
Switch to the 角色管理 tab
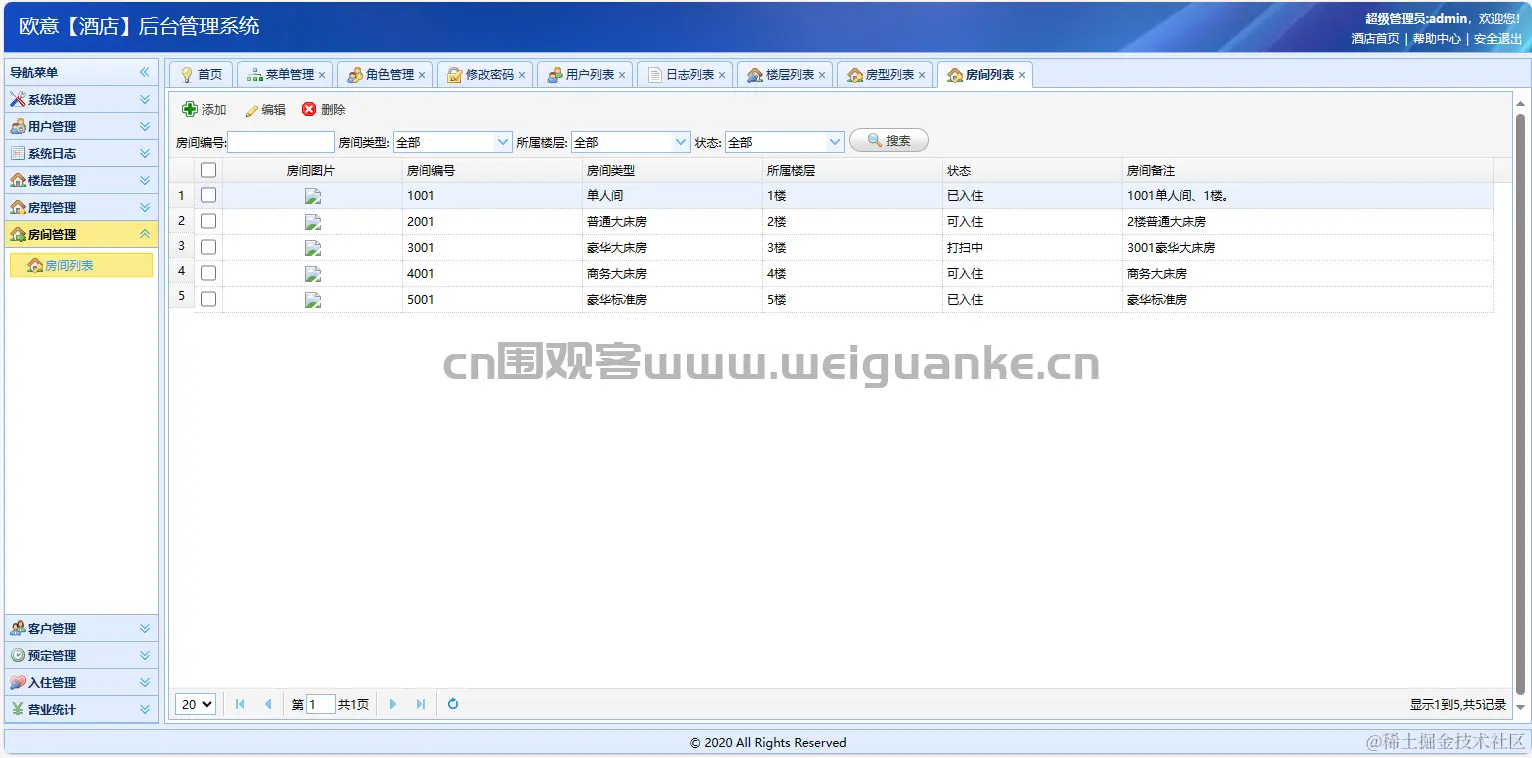385,75
